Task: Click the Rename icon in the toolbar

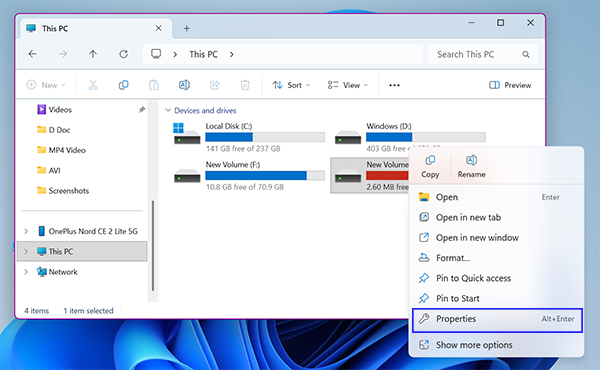Action: 184,85
